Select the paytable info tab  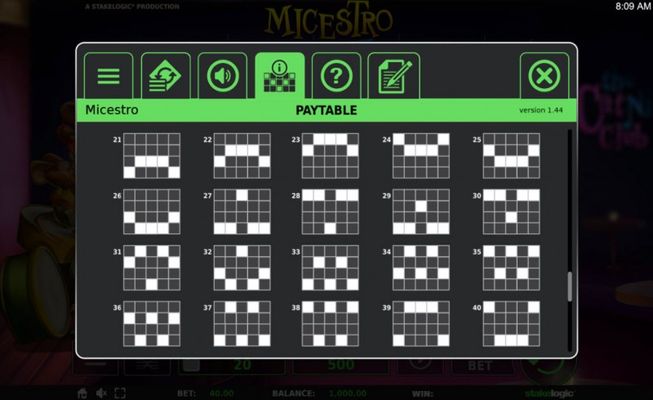(x=279, y=76)
